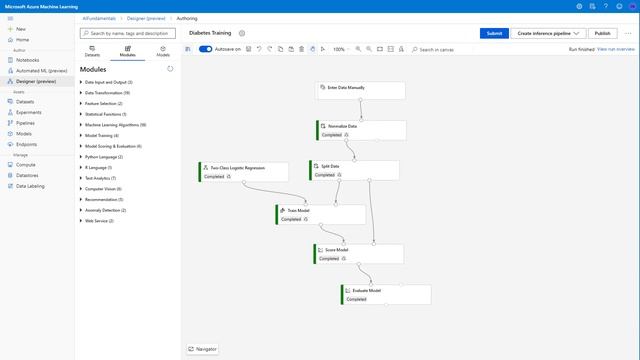Open Automated ML (preview) in sidebar
Image resolution: width=640 pixels, height=360 pixels.
point(38,71)
